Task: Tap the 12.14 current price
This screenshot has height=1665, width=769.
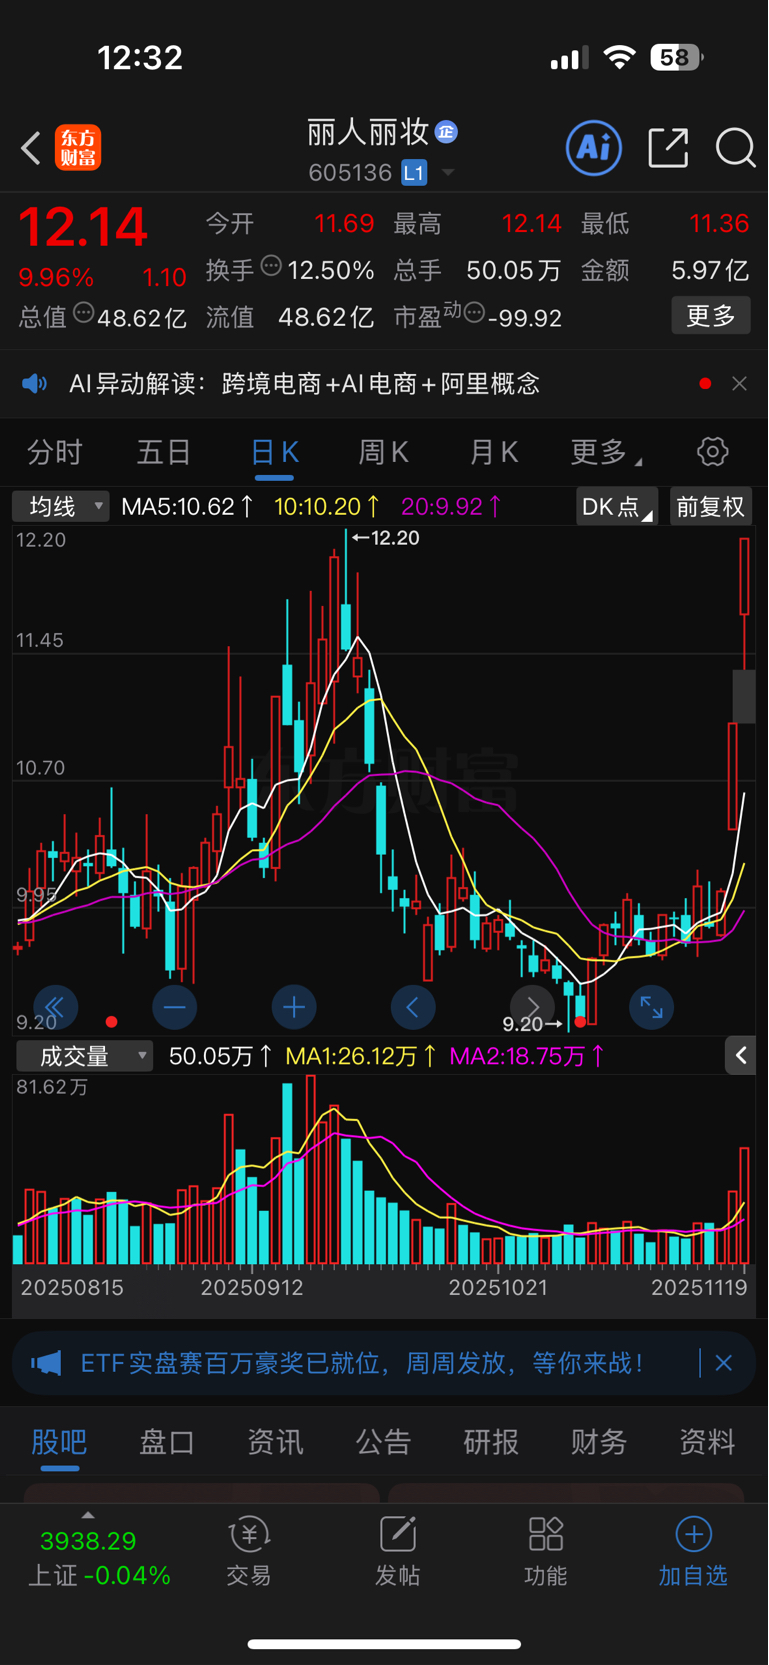Action: click(x=83, y=227)
